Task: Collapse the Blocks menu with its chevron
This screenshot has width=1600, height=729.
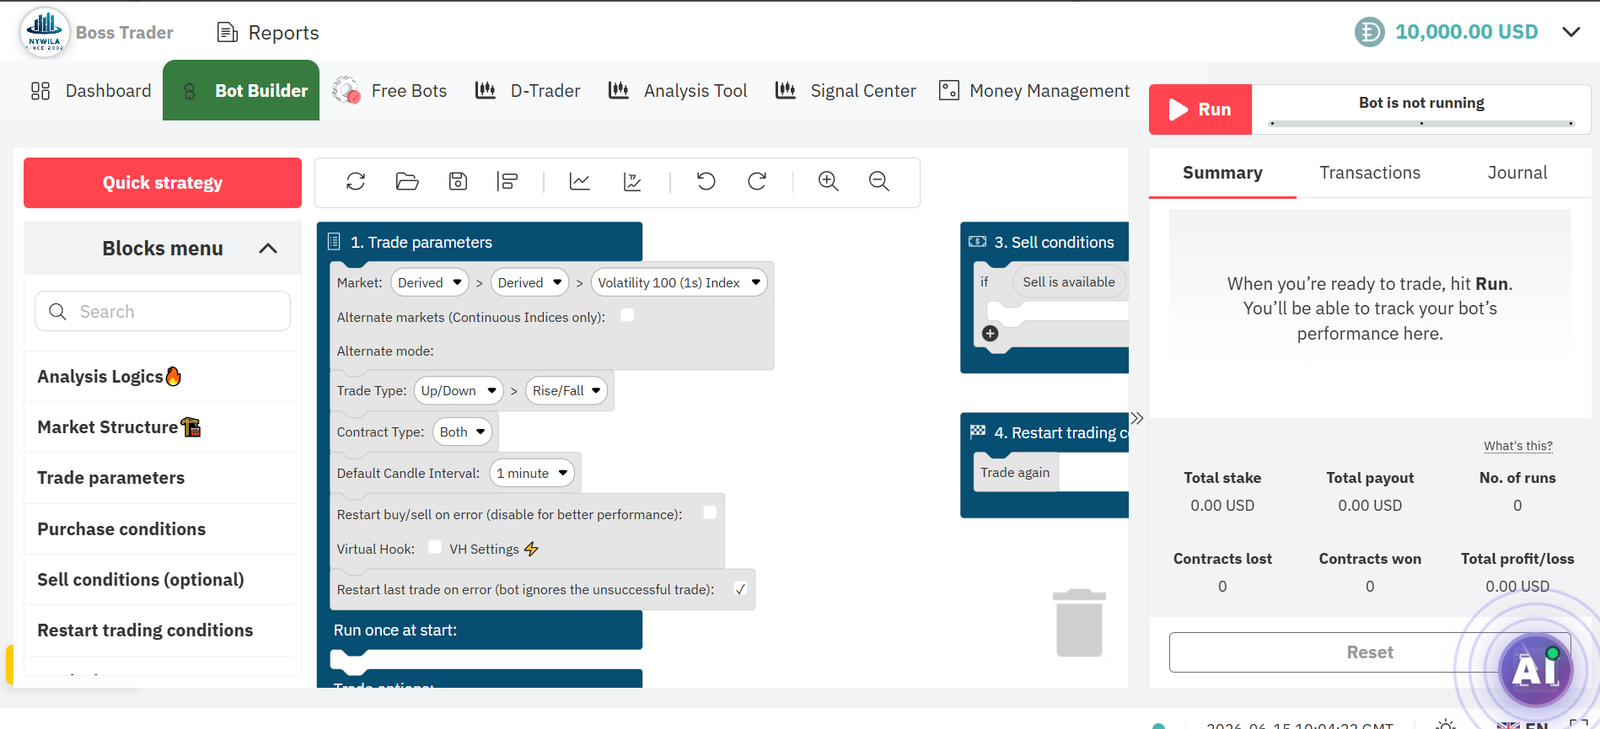Action: point(268,248)
